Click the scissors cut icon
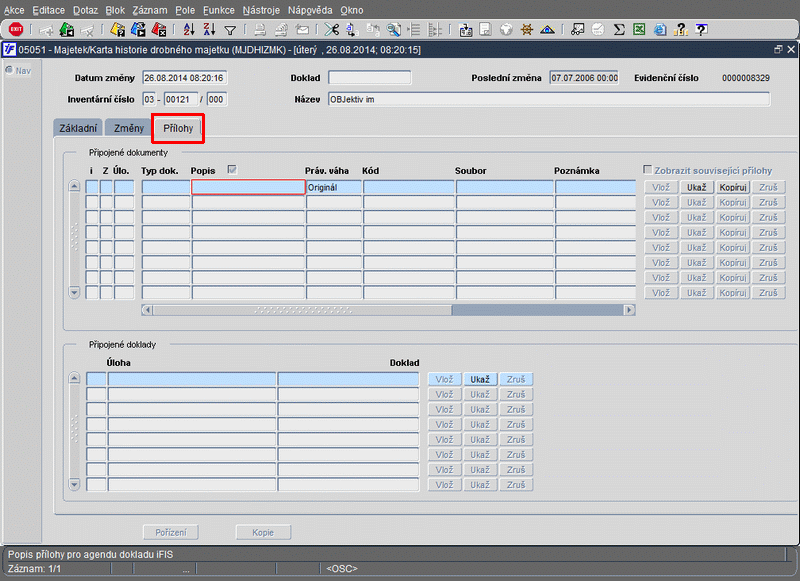 [x=331, y=30]
